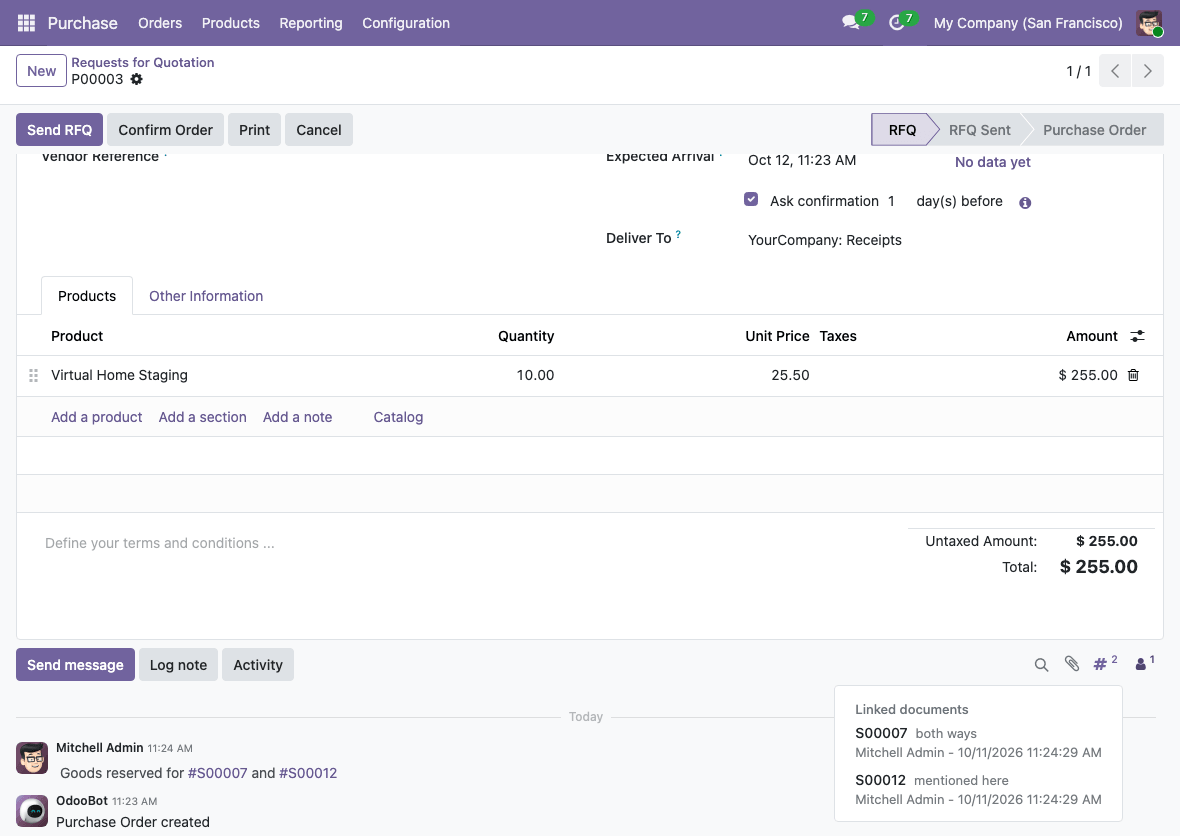
Task: Open the gear actions menu beside P00003
Action: point(136,79)
